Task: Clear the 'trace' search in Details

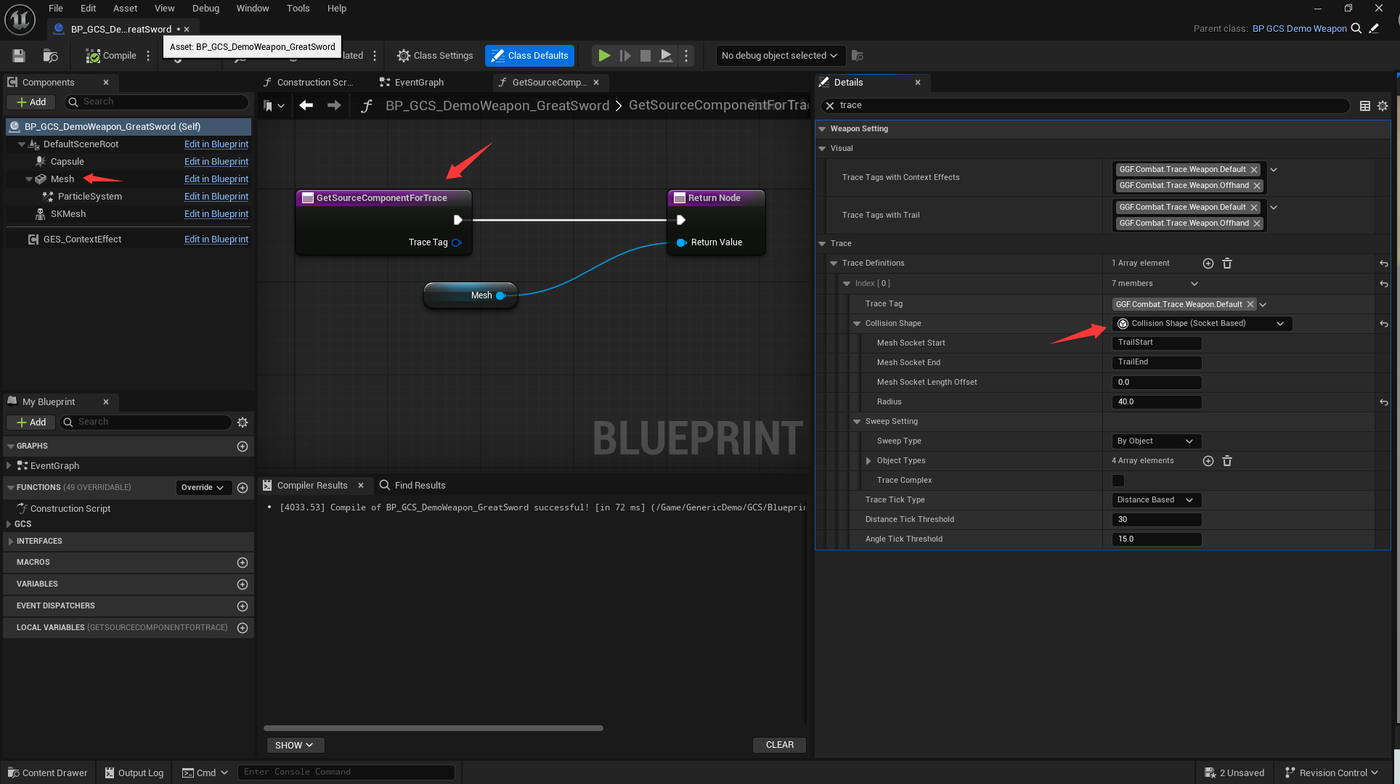Action: click(x=829, y=105)
